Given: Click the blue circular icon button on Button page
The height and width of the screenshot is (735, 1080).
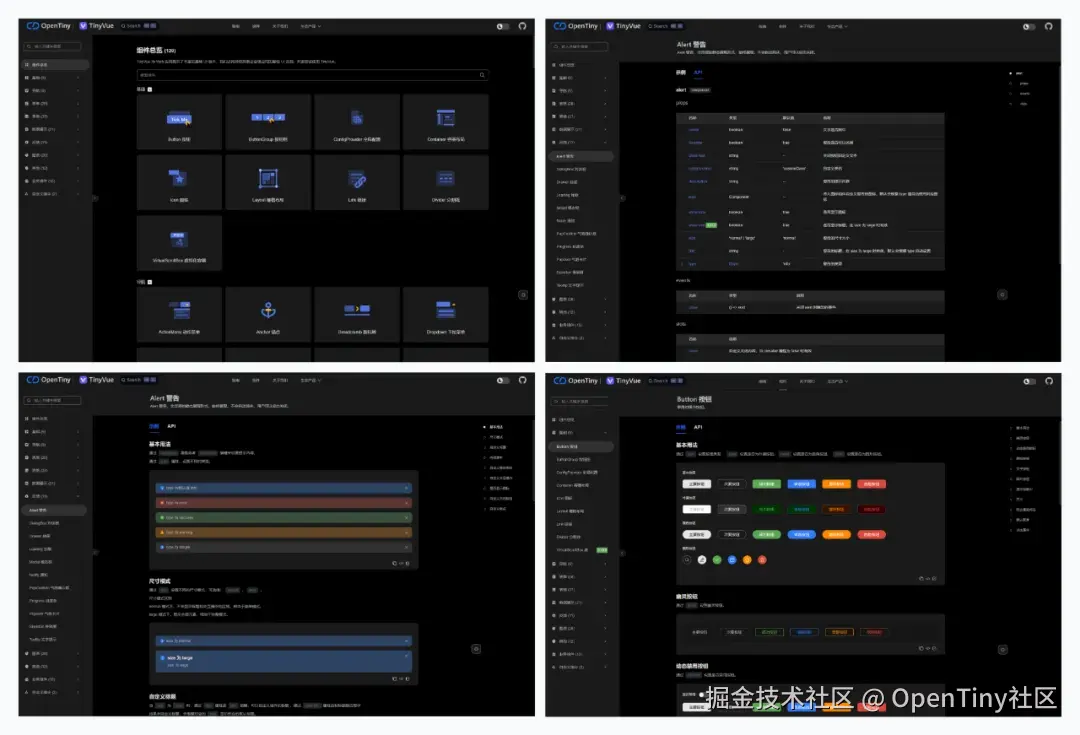Looking at the screenshot, I should [732, 560].
